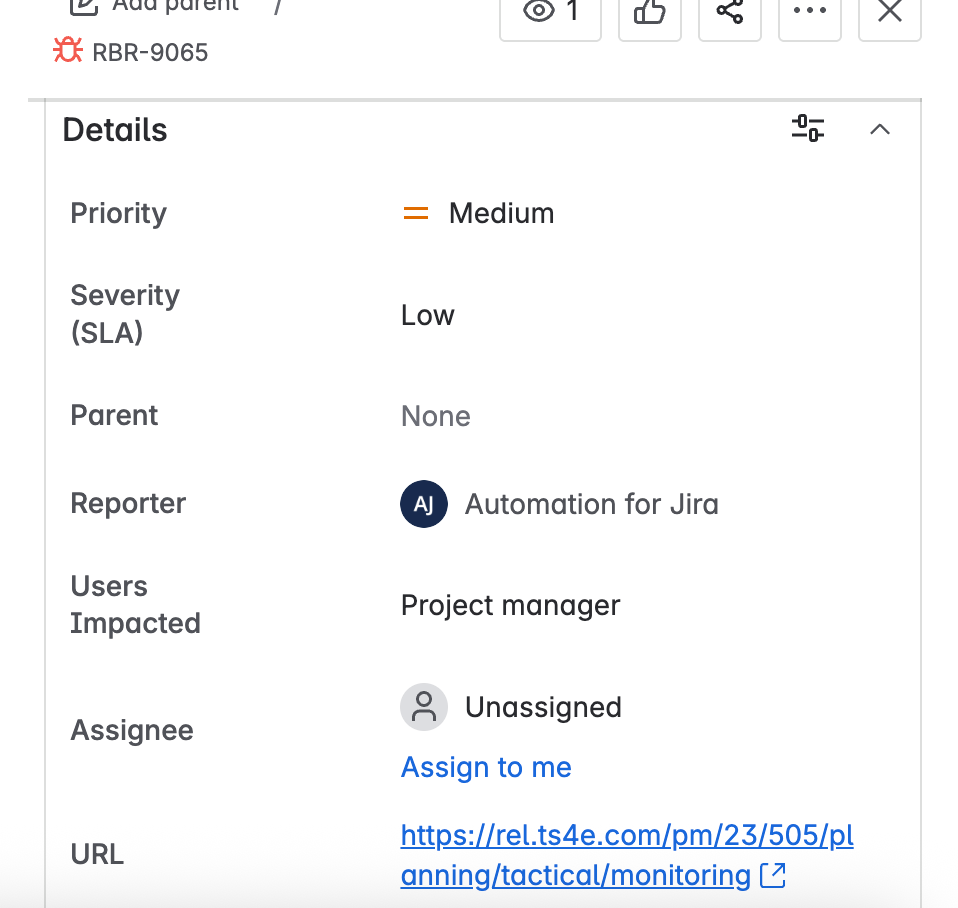Click the Assign to me link
This screenshot has height=908, width=958.
(486, 767)
